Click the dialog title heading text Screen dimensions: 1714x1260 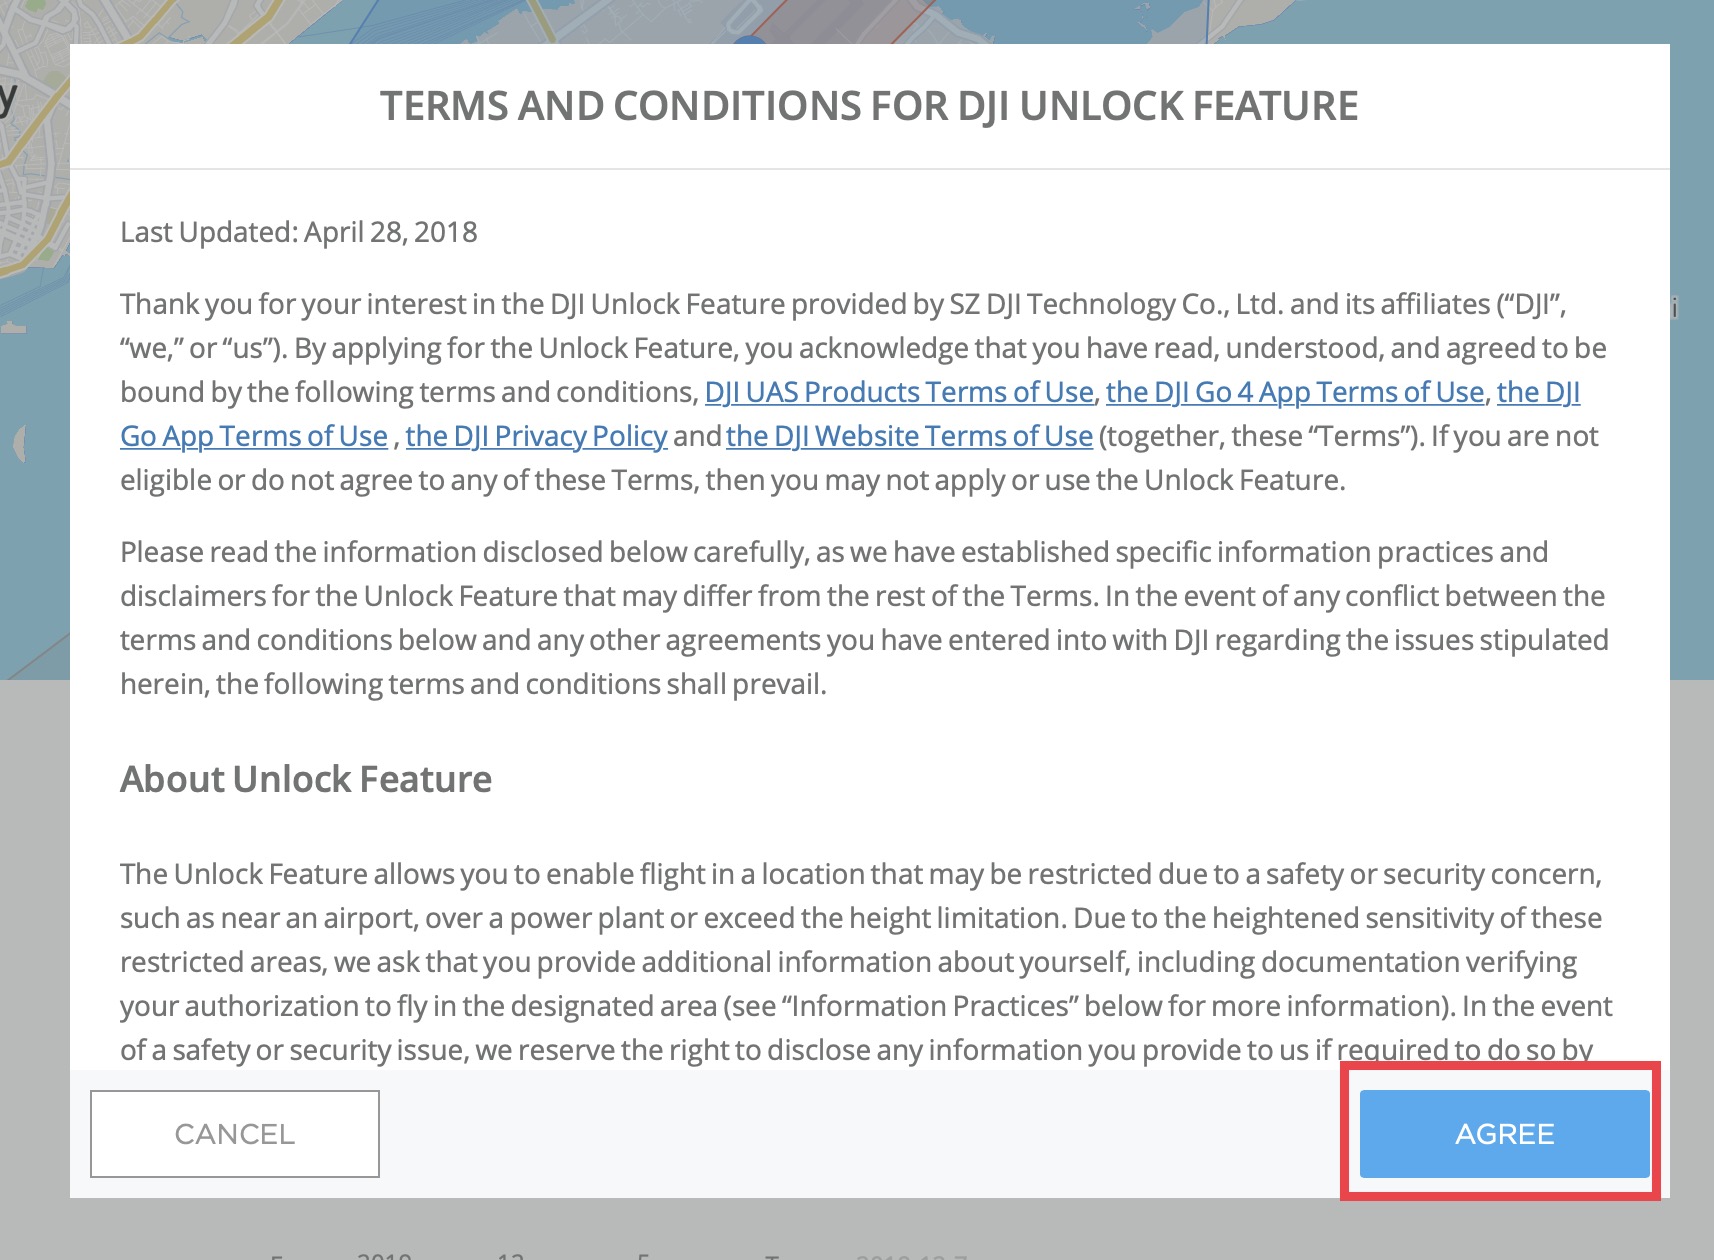tap(869, 106)
